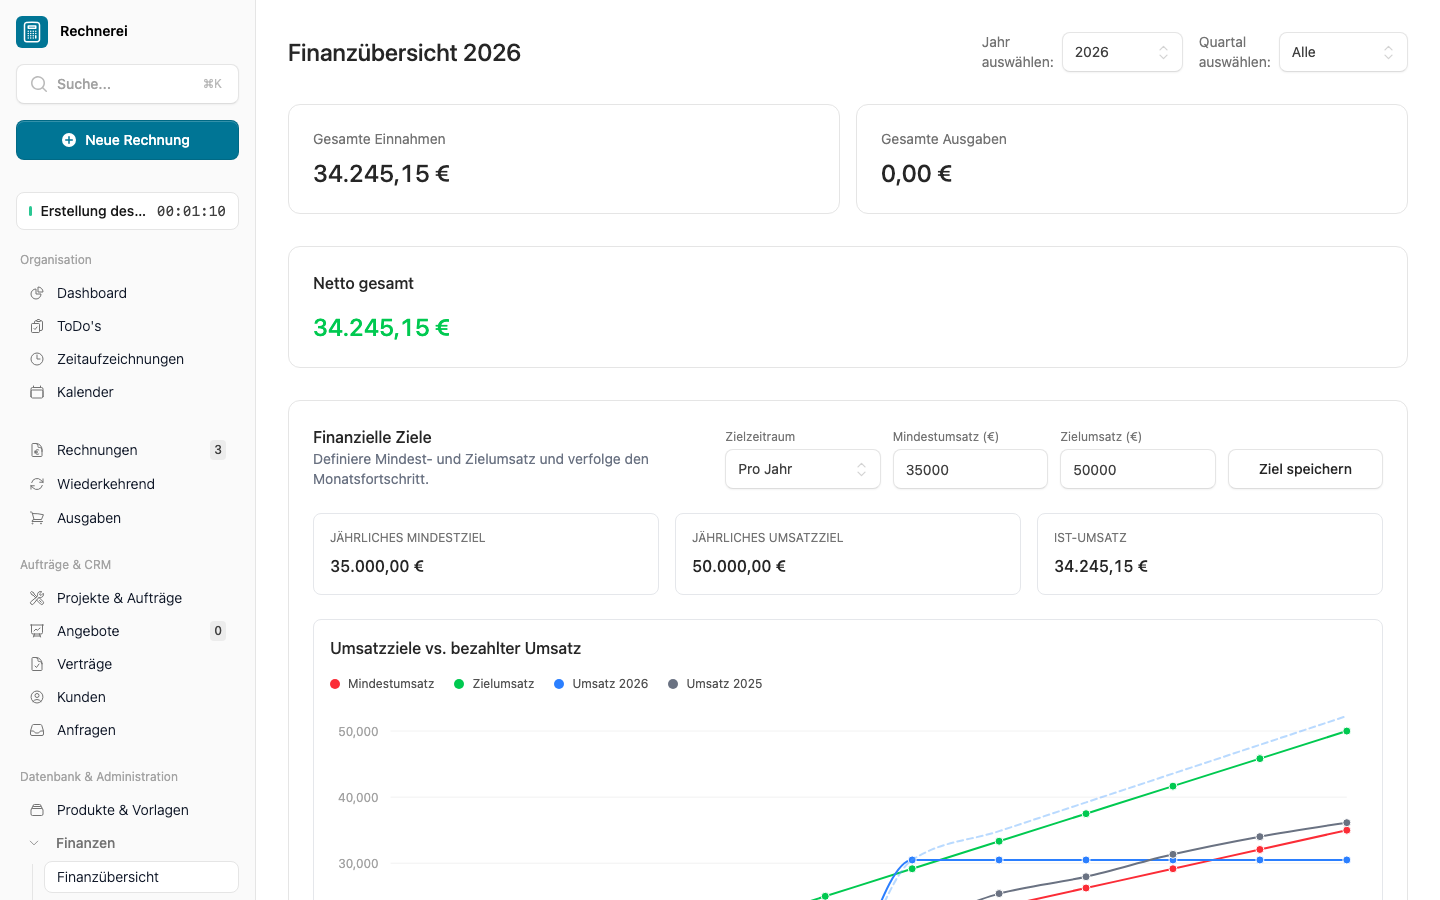Viewport: 1440px width, 900px height.
Task: Open Kunden in sidebar
Action: click(127, 697)
